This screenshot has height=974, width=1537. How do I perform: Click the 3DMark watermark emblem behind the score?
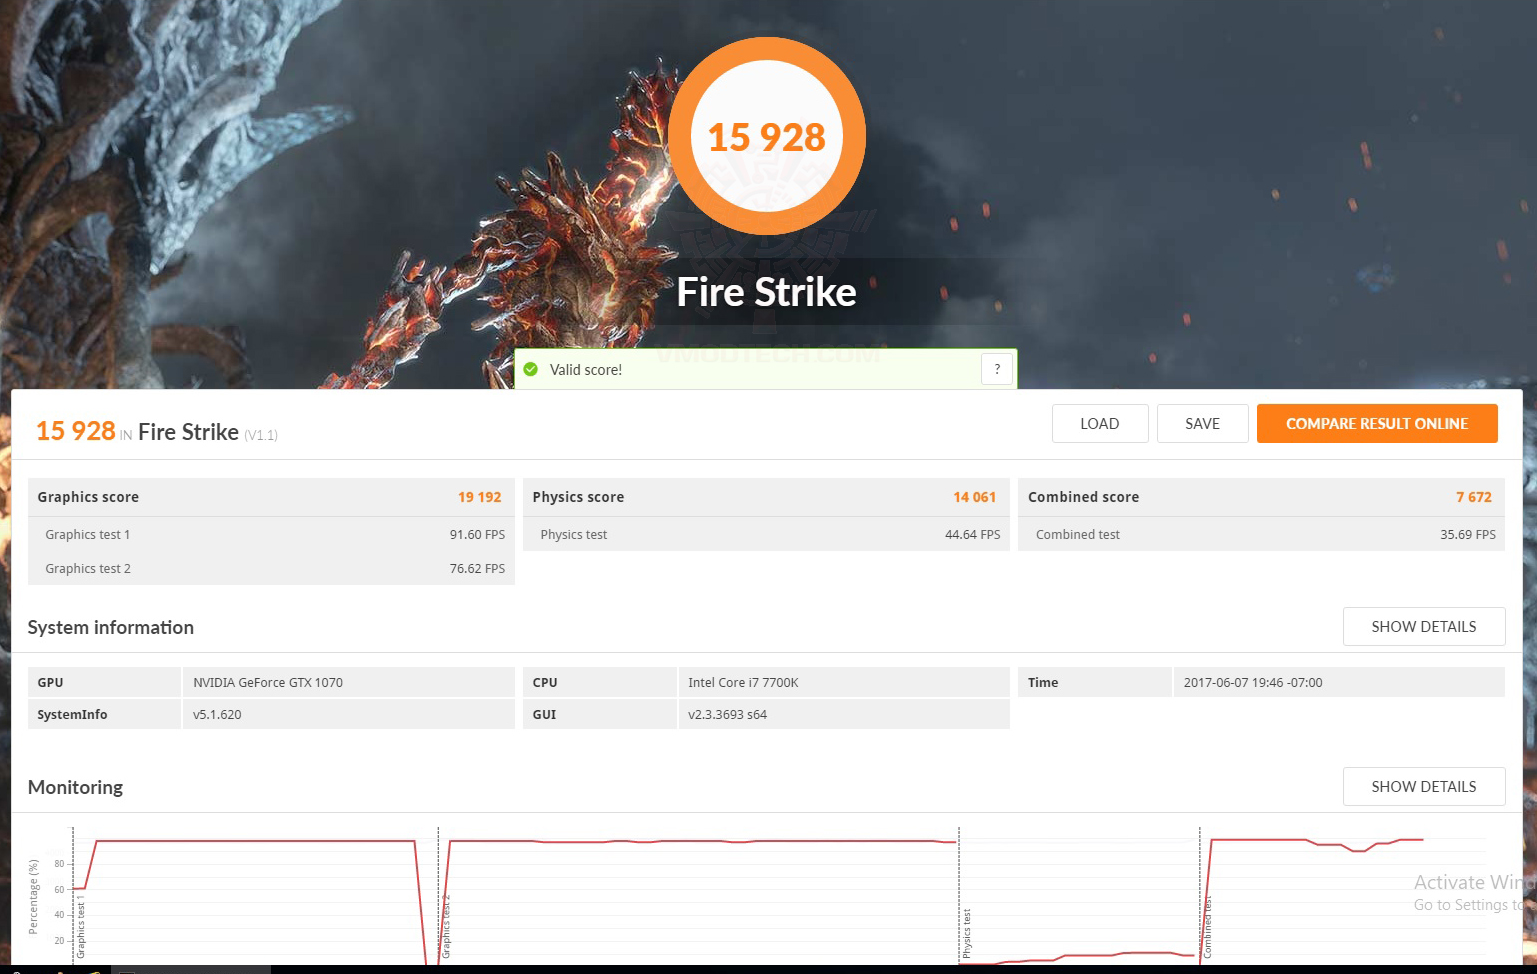(x=766, y=200)
